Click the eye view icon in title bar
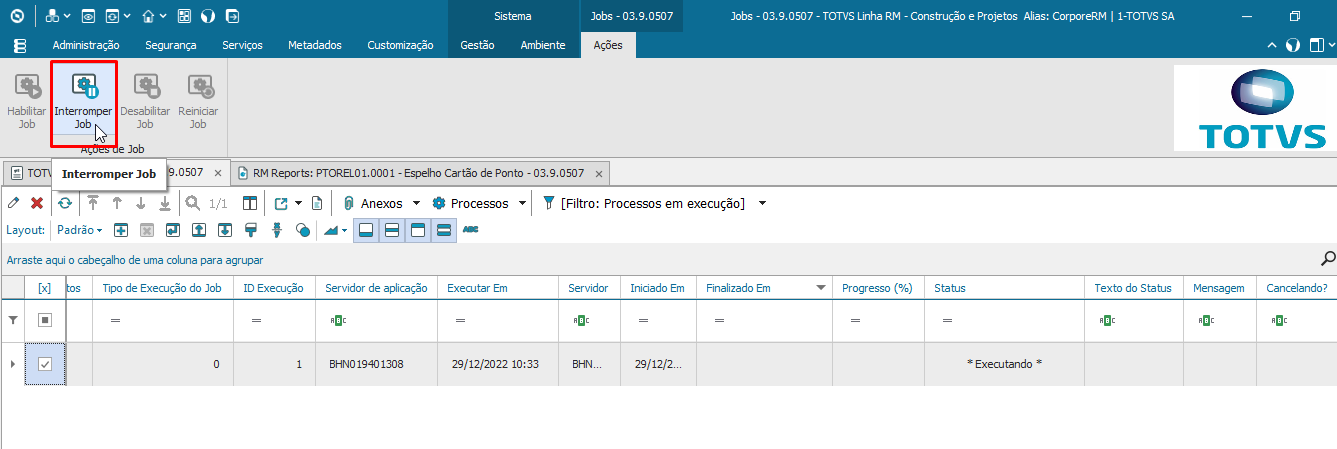The width and height of the screenshot is (1337, 449). pos(88,16)
